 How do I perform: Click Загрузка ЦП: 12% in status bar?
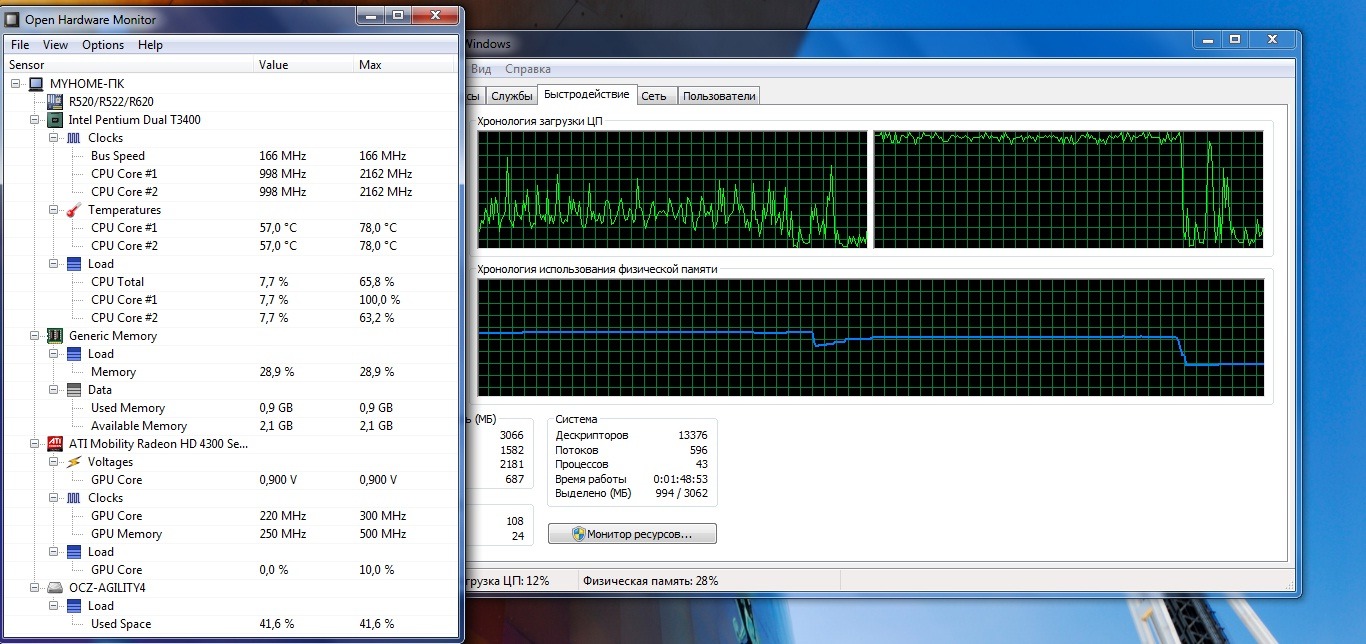506,580
